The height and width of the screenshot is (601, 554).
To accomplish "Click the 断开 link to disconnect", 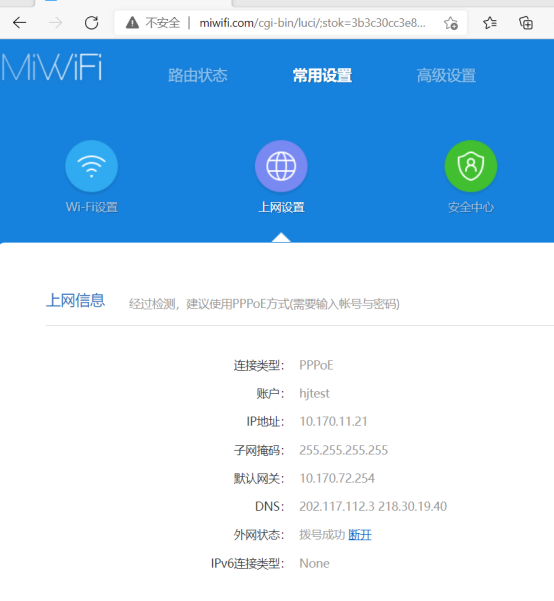I will pos(360,535).
